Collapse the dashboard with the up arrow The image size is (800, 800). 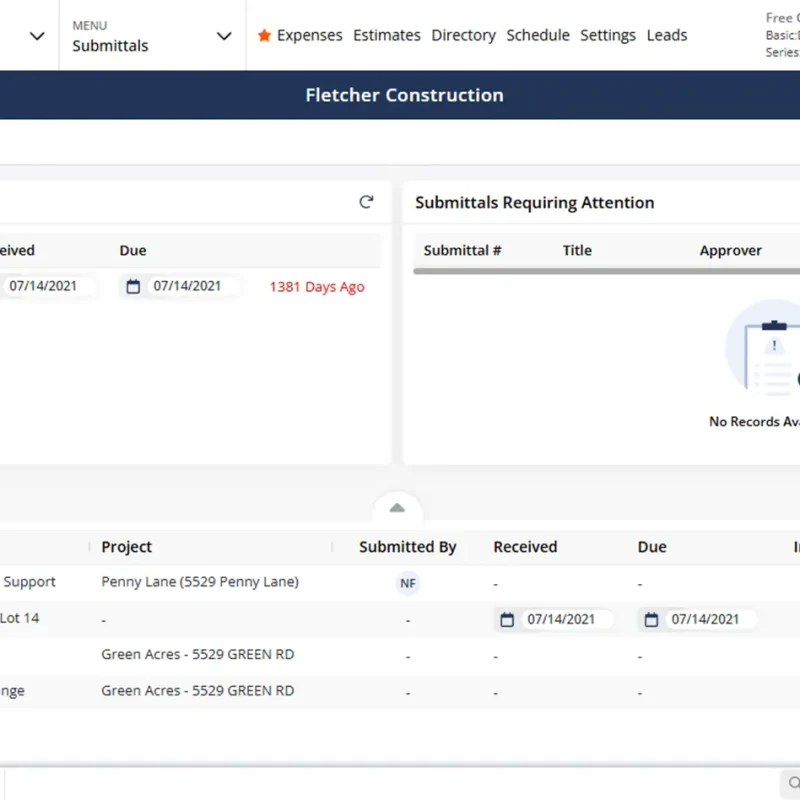click(x=397, y=508)
